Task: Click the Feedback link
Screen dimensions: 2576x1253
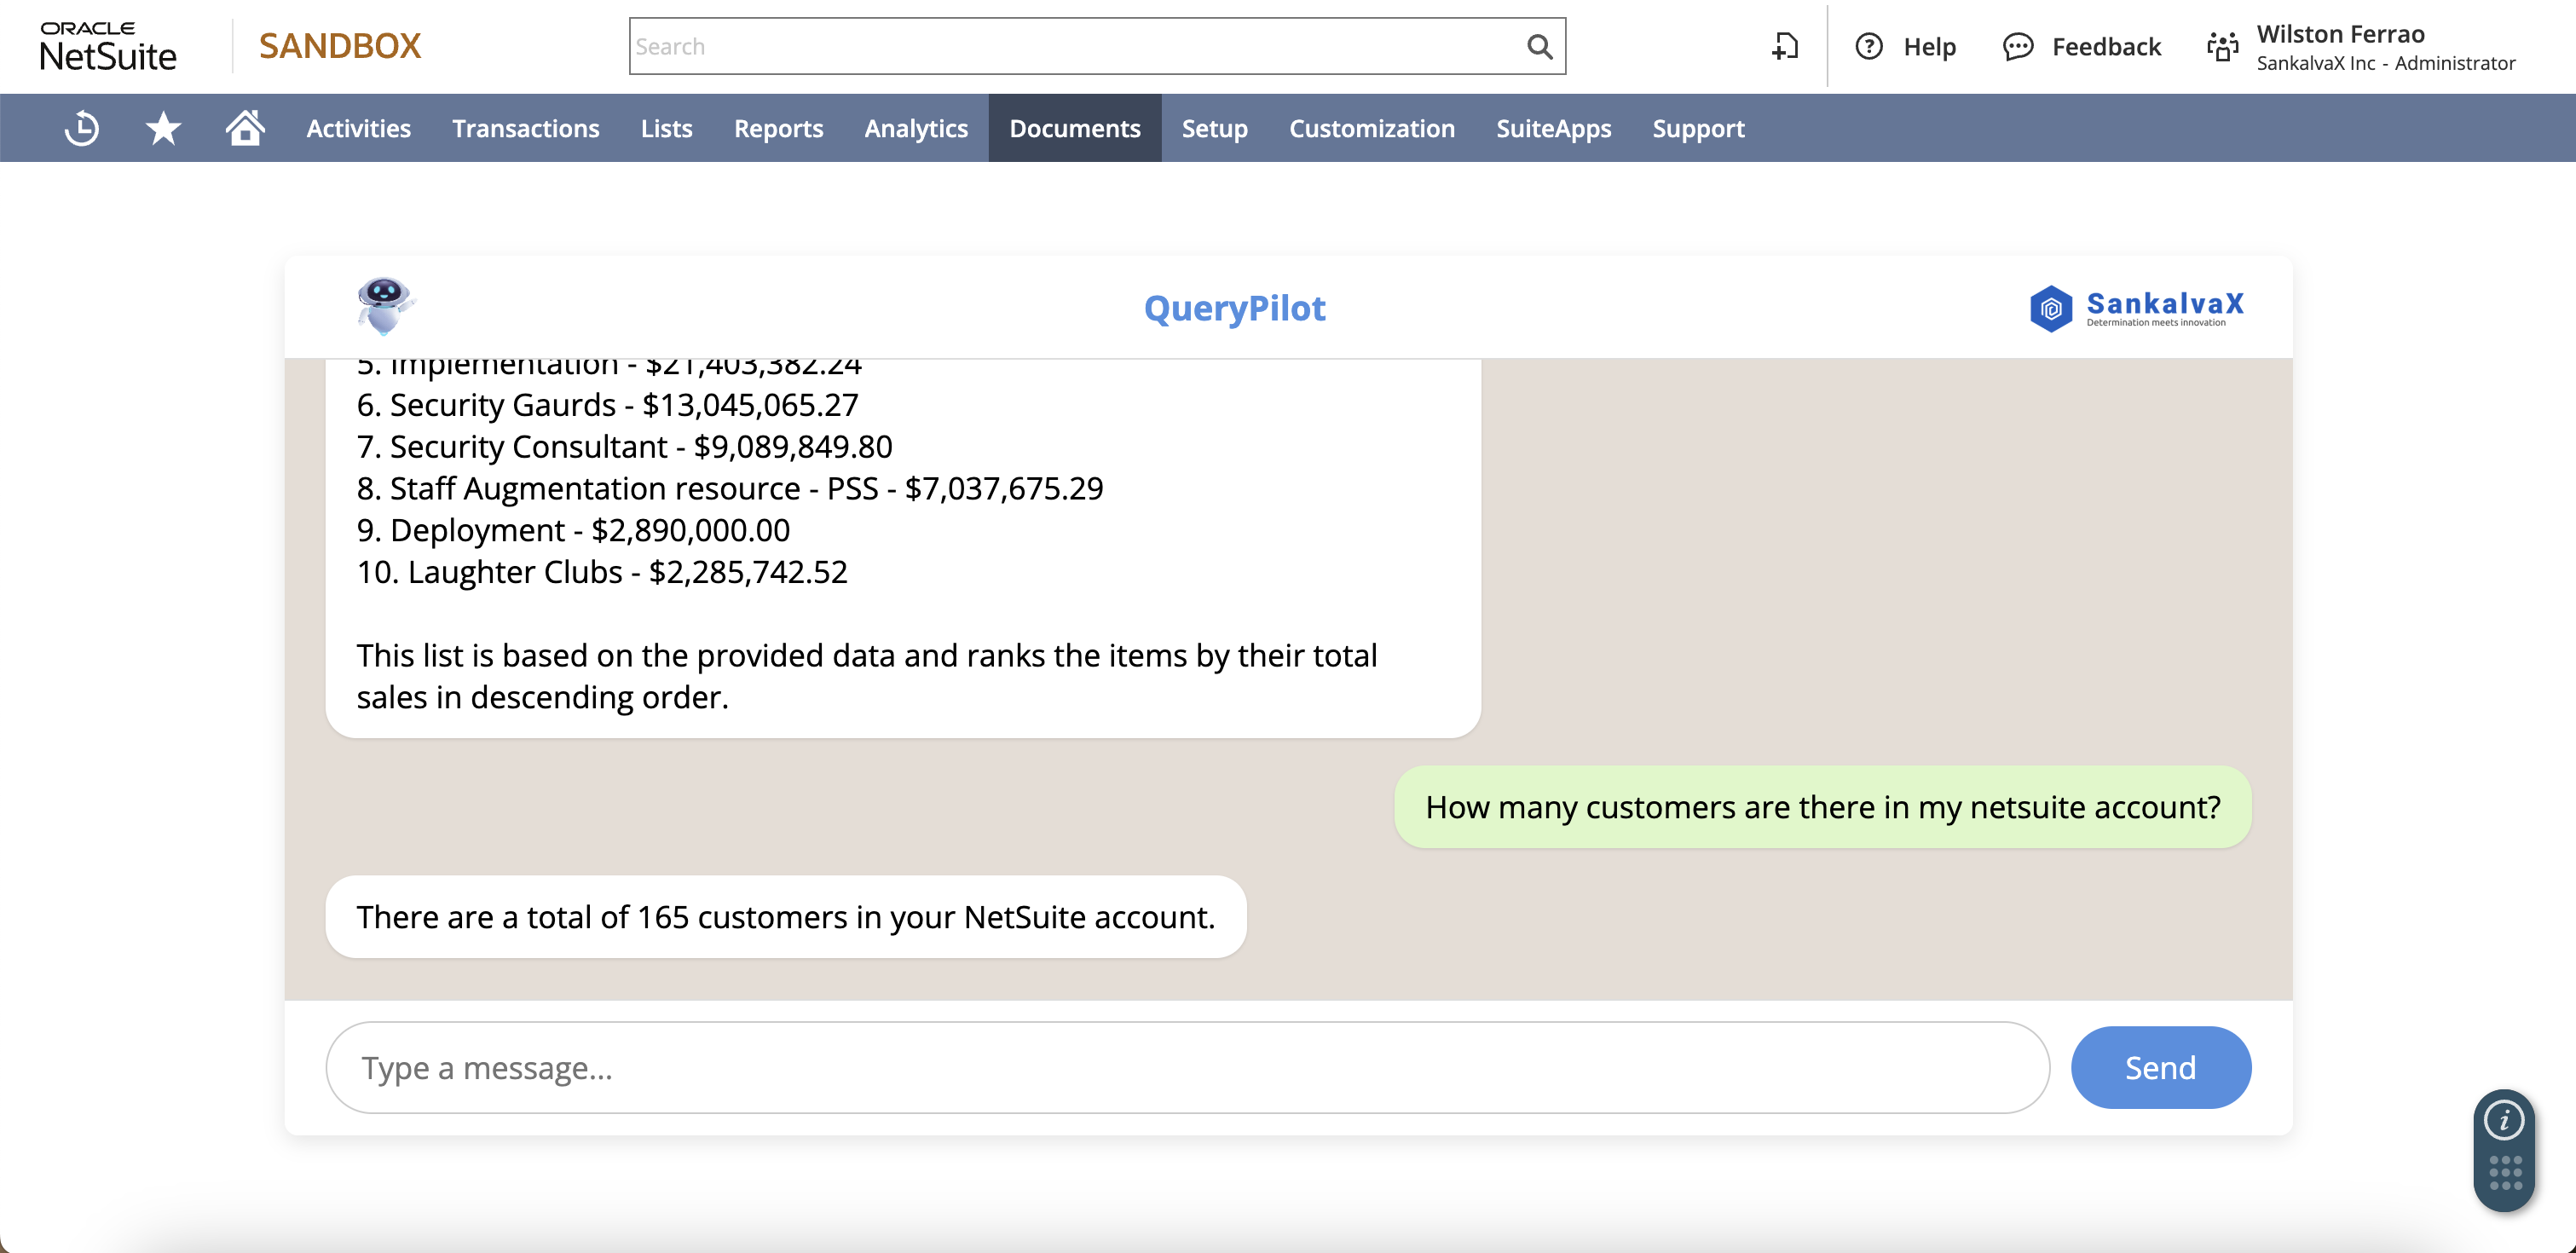Action: 2106,47
